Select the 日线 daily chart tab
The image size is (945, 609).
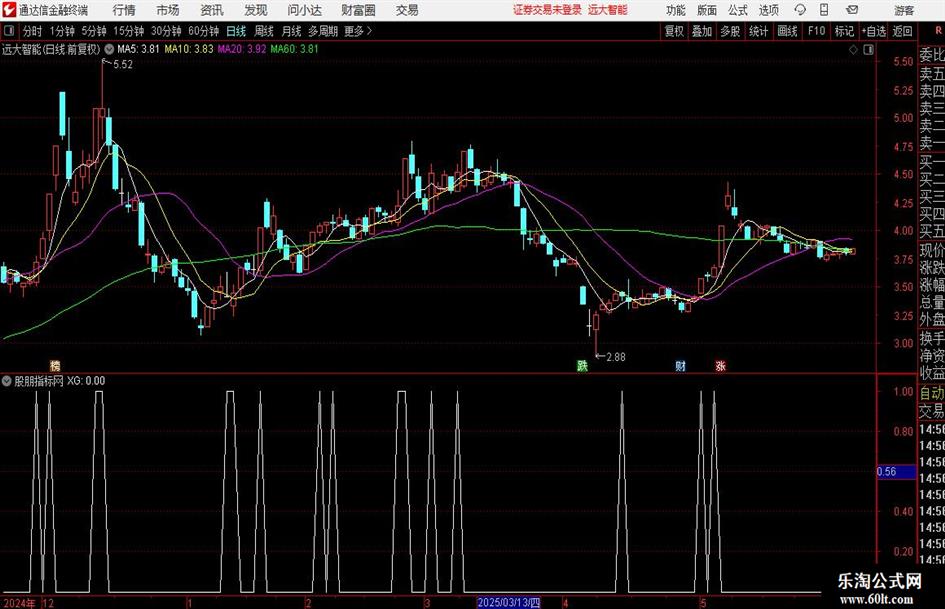coord(236,31)
